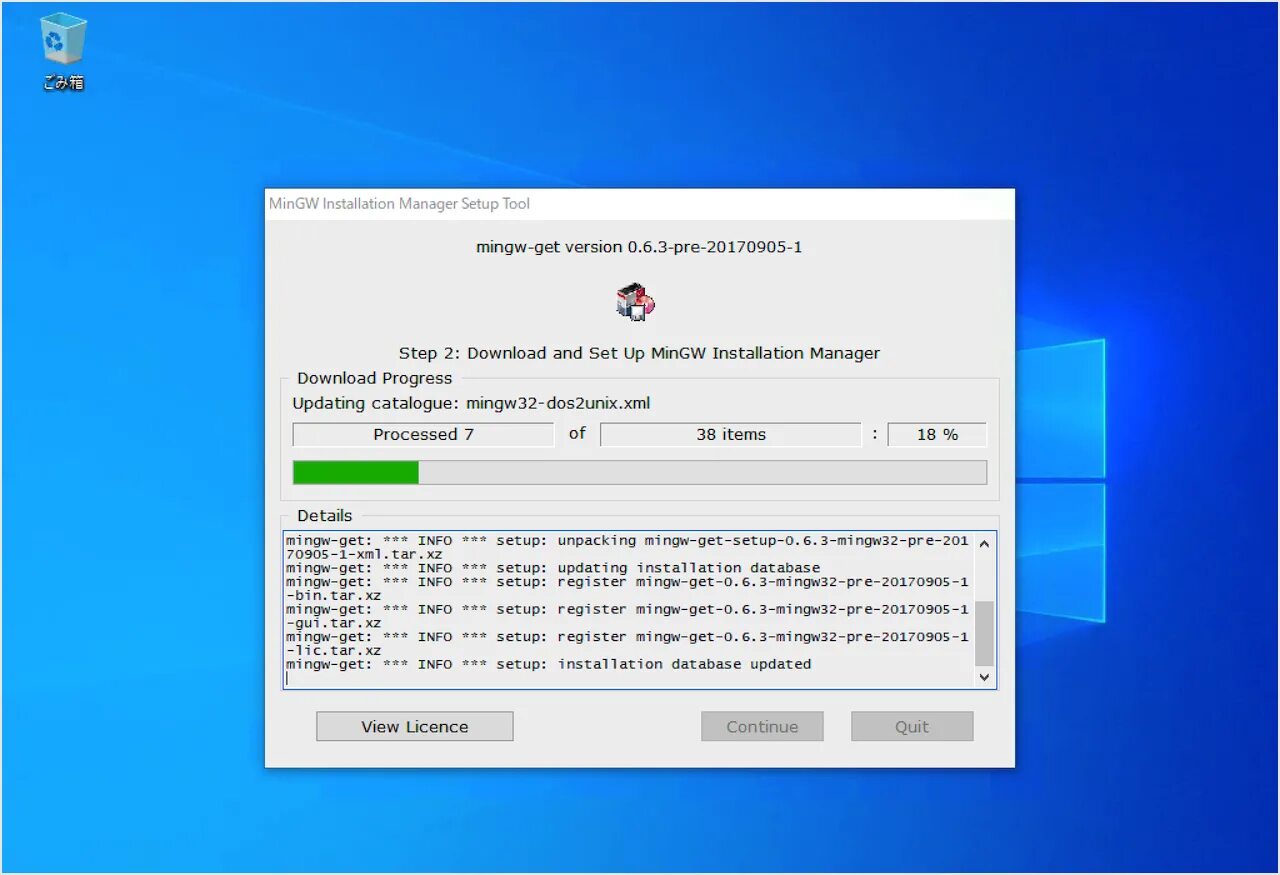
Task: Click the log line ending '-bin.tar.xz'
Action: (x=627, y=589)
